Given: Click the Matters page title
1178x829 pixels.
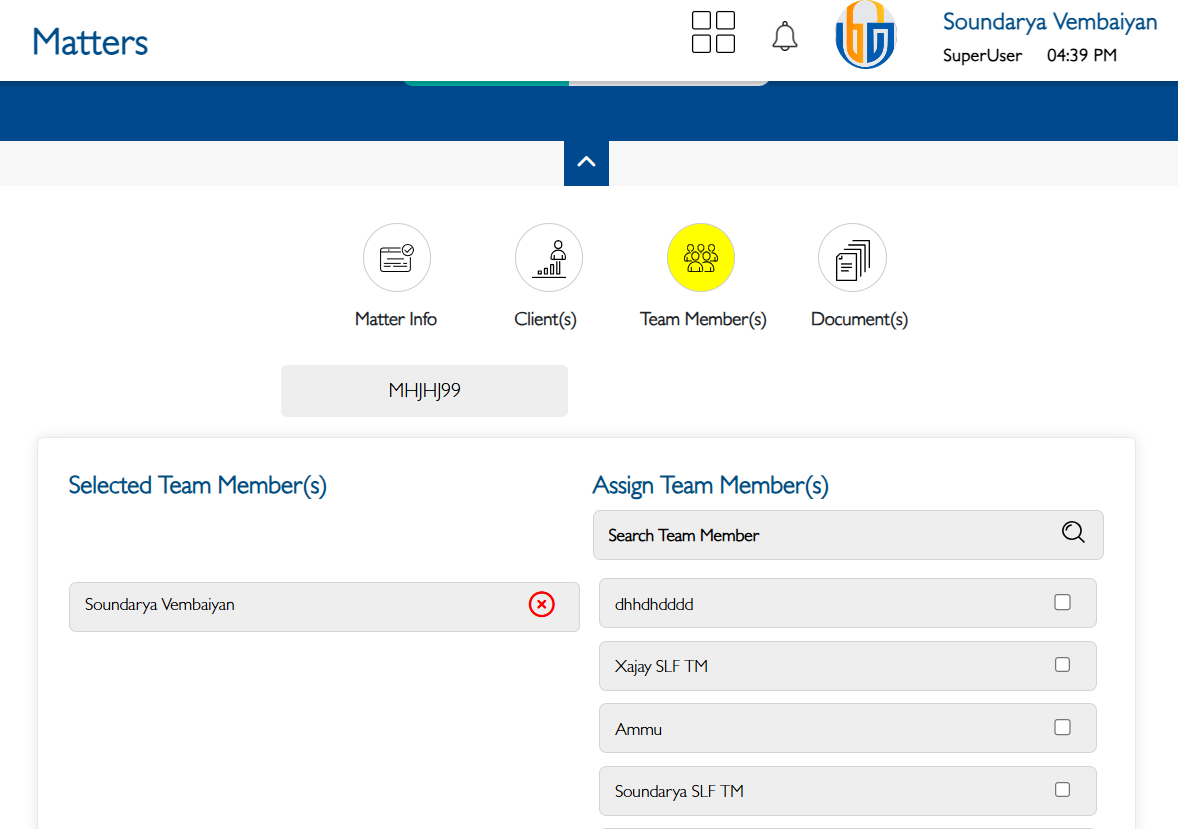Looking at the screenshot, I should pyautogui.click(x=90, y=42).
